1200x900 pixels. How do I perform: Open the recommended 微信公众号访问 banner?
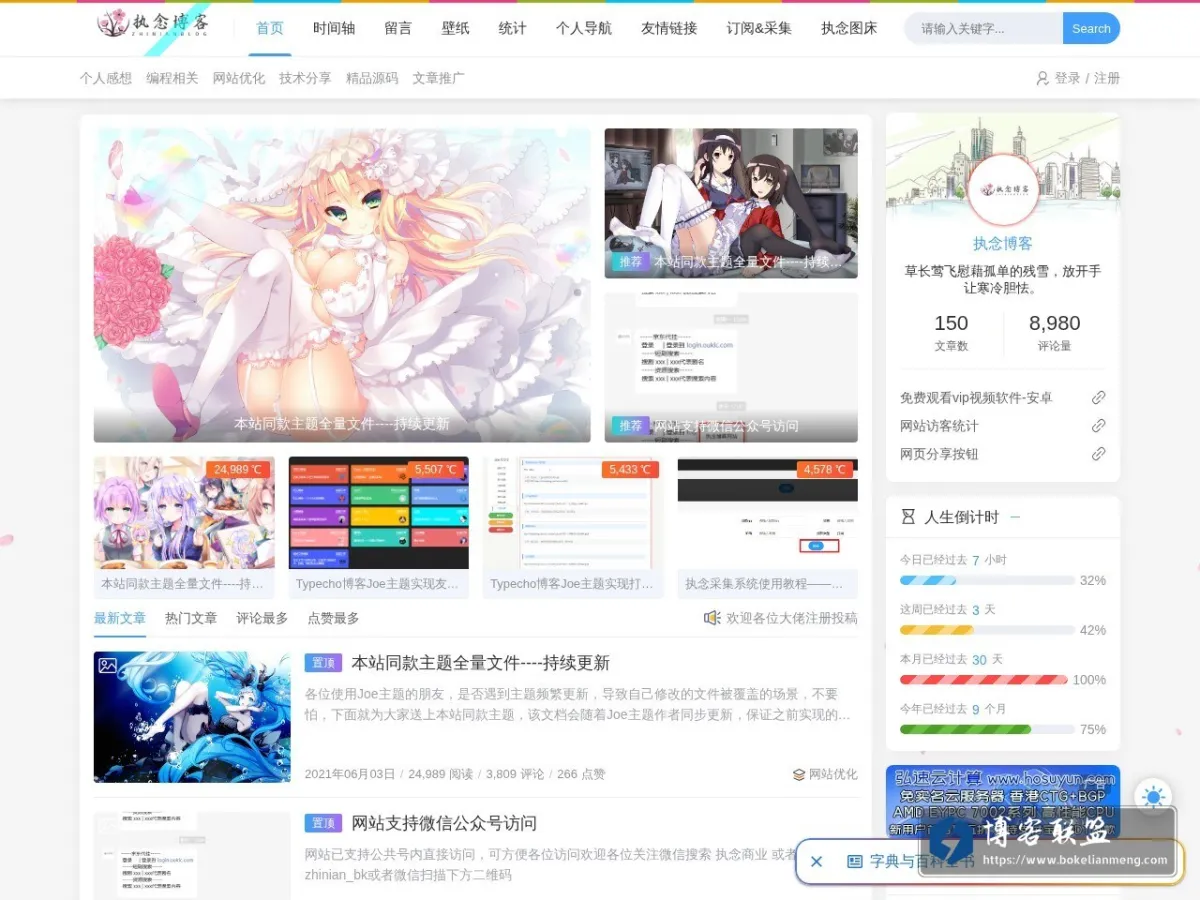coord(731,367)
